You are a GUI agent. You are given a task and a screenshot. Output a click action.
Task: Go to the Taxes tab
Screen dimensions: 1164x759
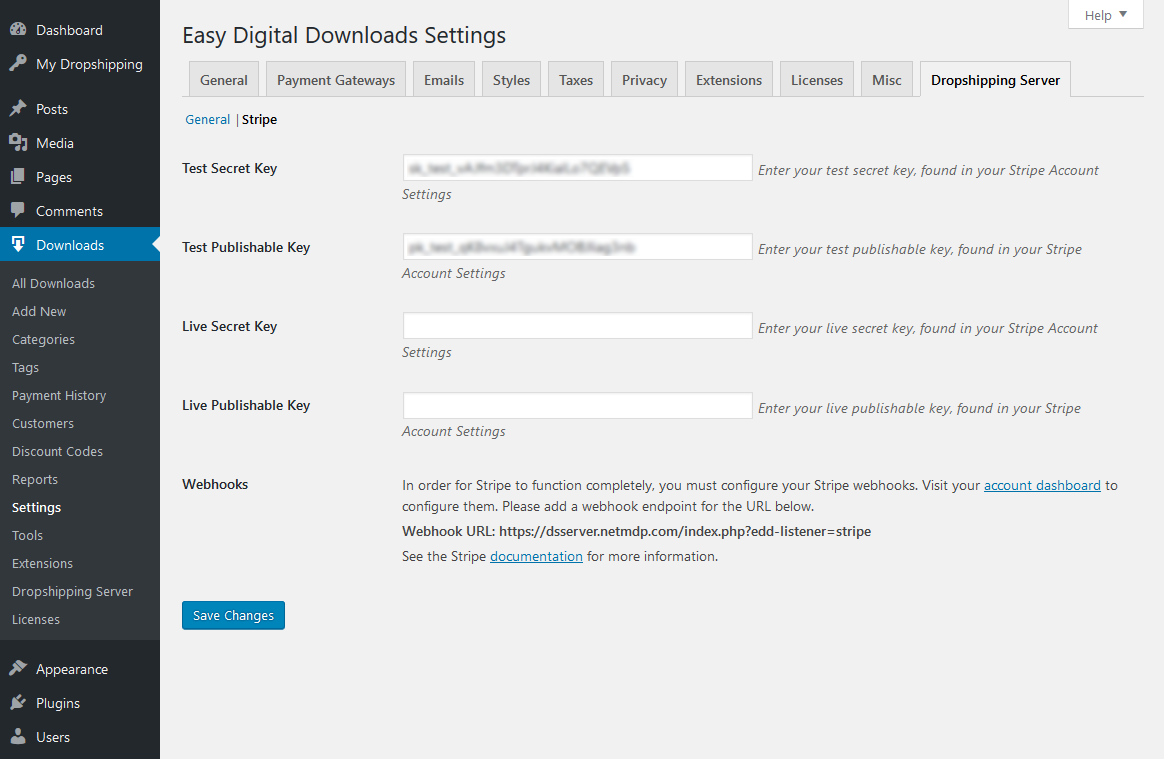(576, 79)
